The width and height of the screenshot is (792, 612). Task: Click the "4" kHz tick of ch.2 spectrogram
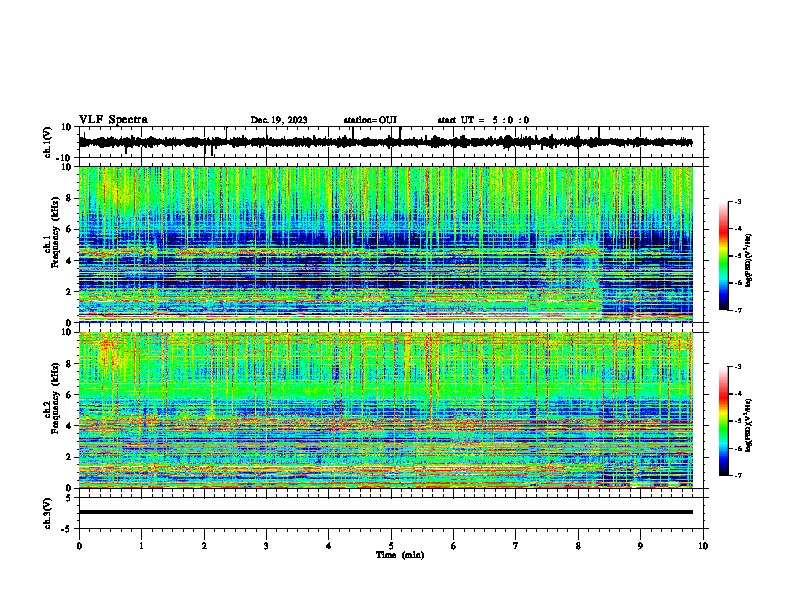click(69, 426)
